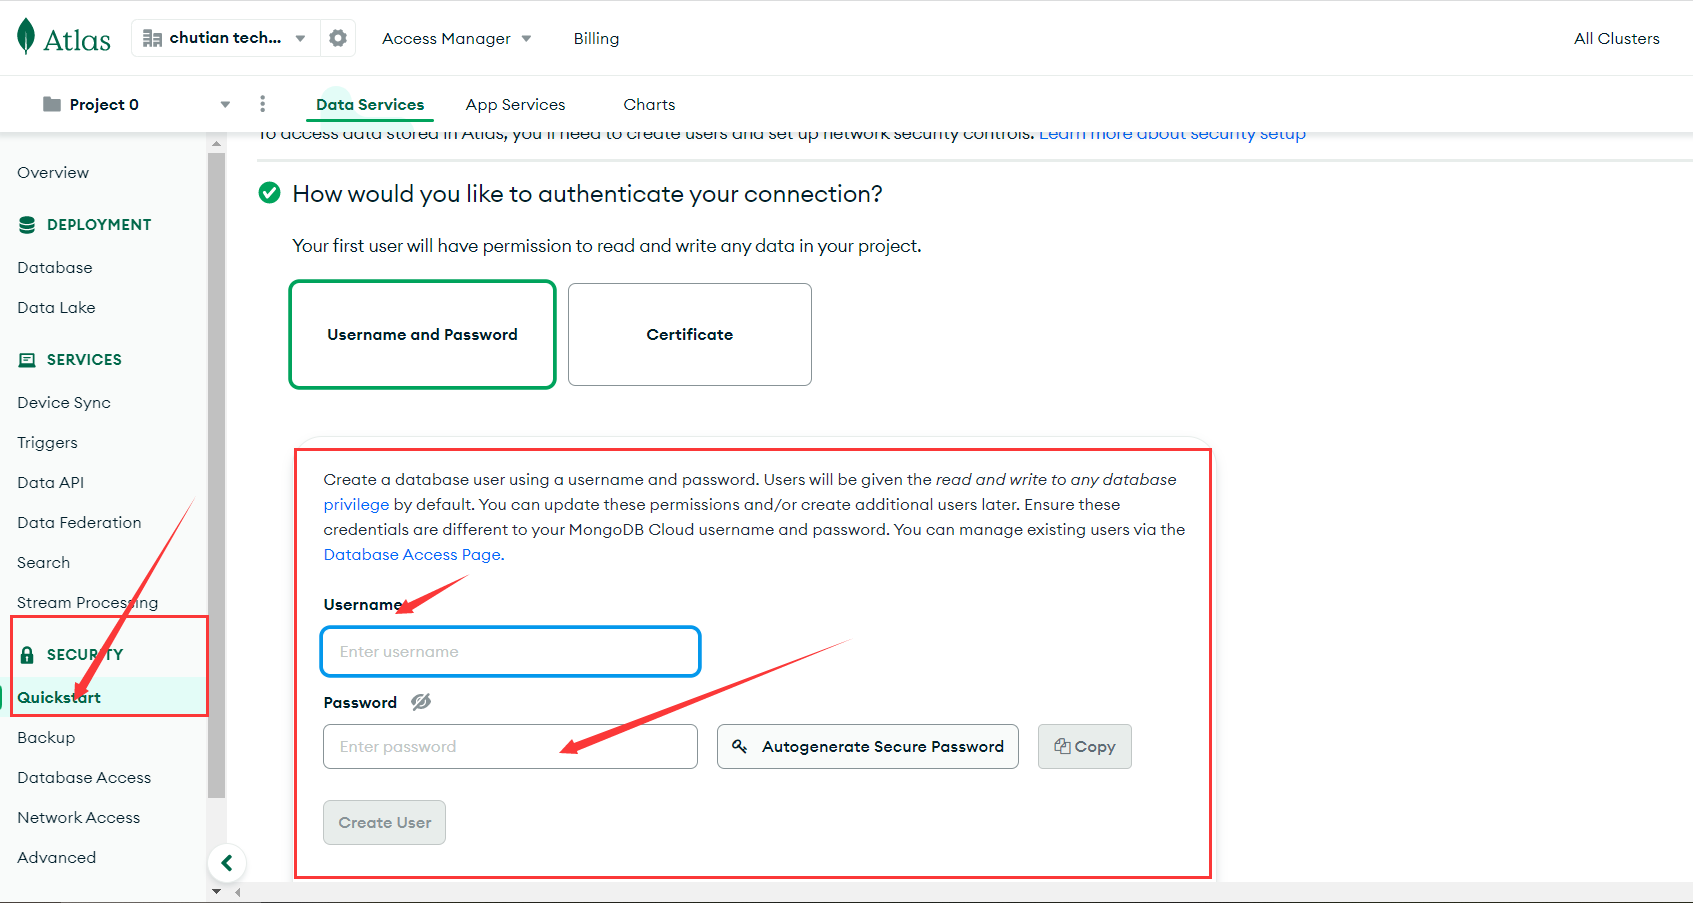Click the Atlas leaf logo

pyautogui.click(x=27, y=37)
